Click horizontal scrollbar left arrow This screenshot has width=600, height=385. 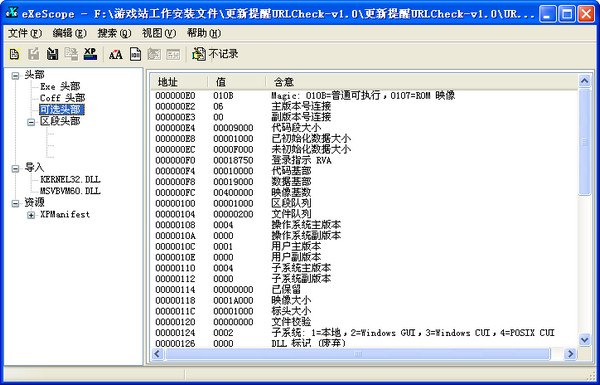[x=157, y=354]
